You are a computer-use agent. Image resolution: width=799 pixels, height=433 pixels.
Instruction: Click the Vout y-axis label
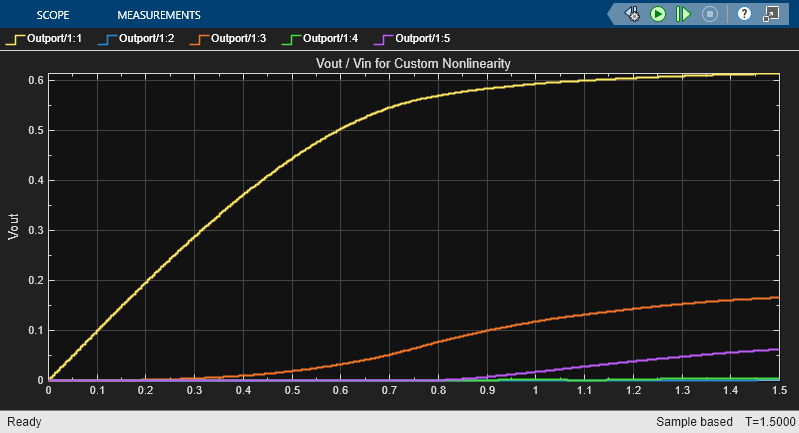point(13,227)
